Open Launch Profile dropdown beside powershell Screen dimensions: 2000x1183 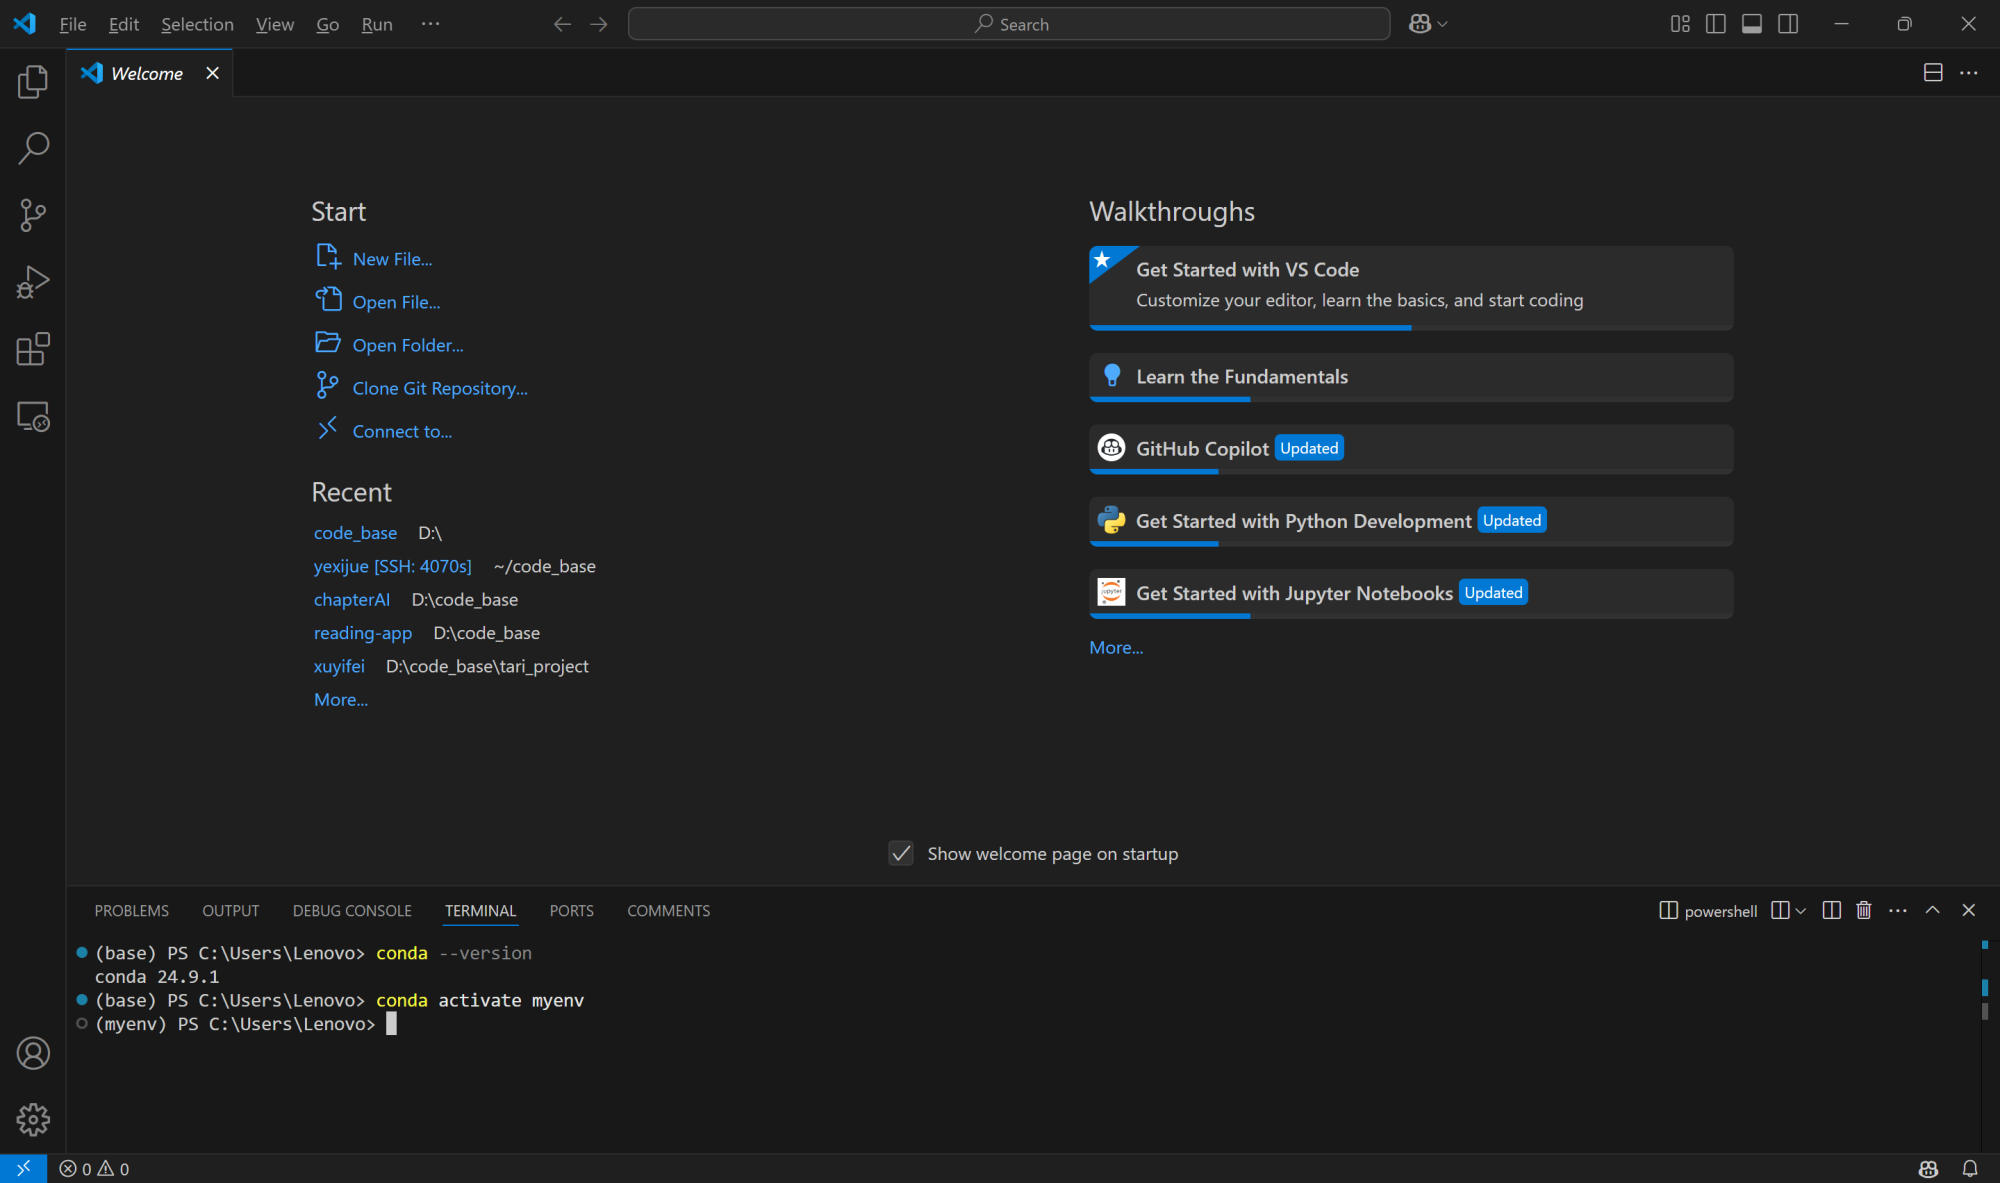point(1801,910)
